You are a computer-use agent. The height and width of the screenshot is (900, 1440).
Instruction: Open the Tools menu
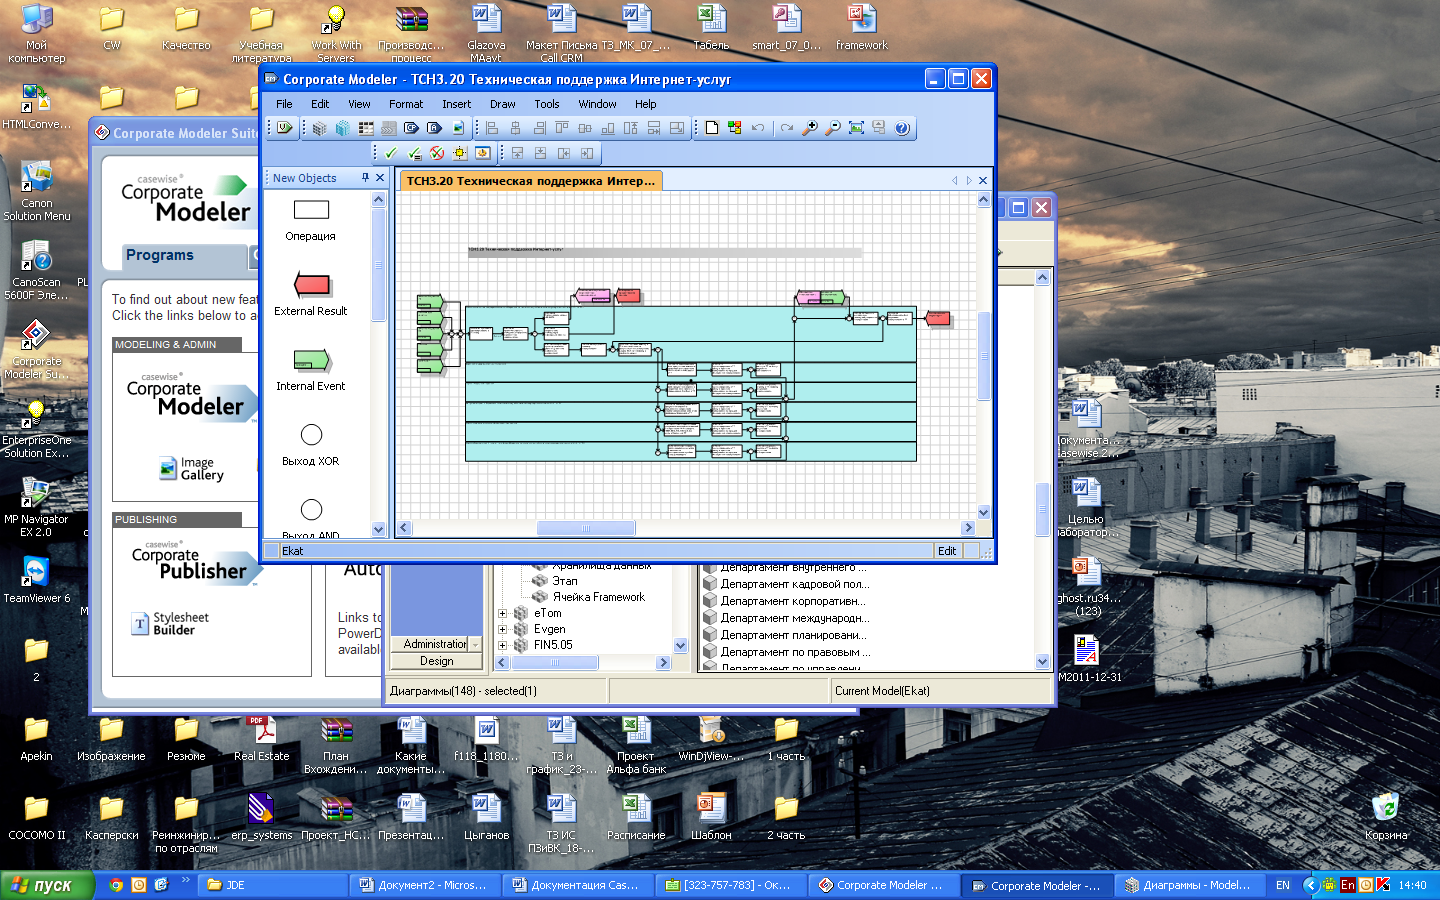click(547, 104)
